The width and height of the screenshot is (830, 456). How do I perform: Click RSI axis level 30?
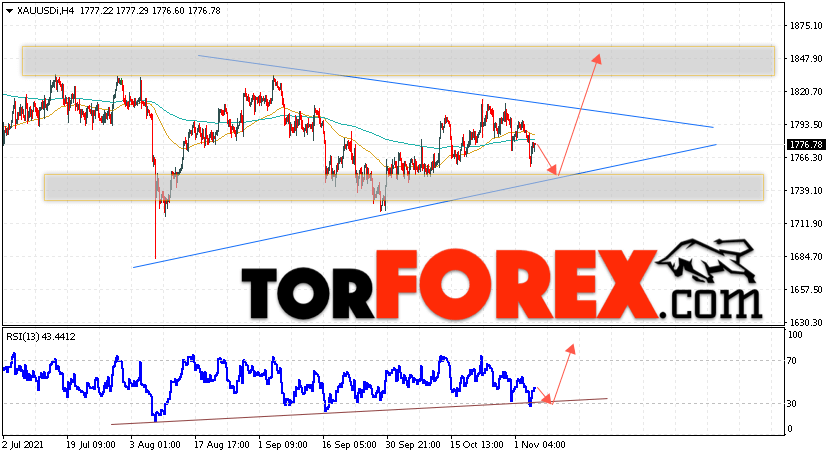coord(792,404)
